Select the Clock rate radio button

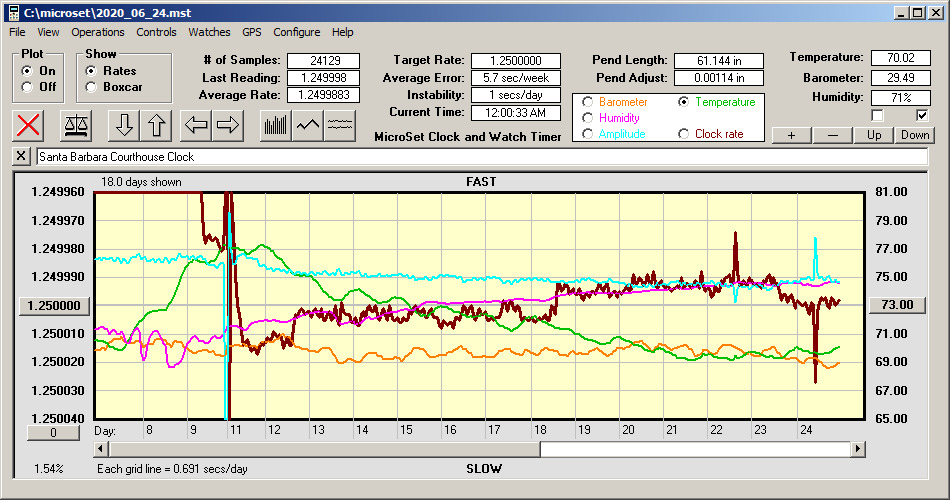tap(684, 133)
